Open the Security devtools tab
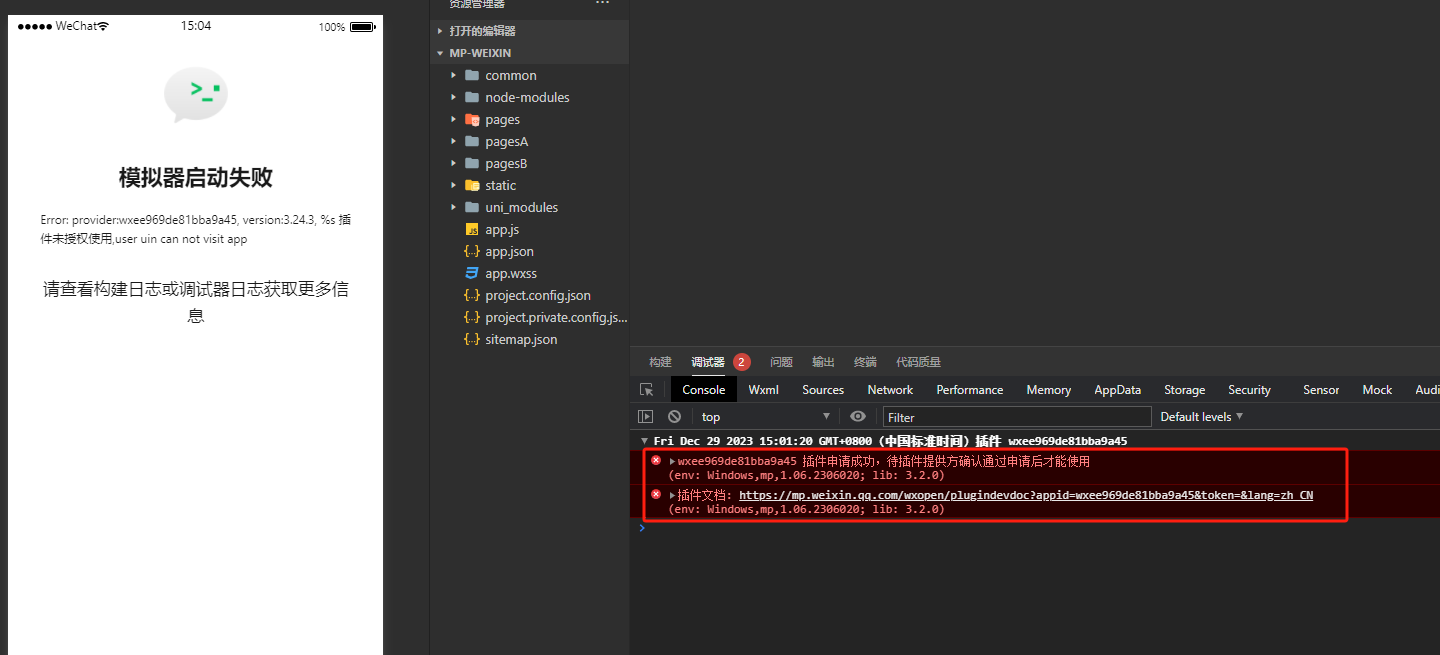This screenshot has width=1440, height=655. click(1250, 390)
